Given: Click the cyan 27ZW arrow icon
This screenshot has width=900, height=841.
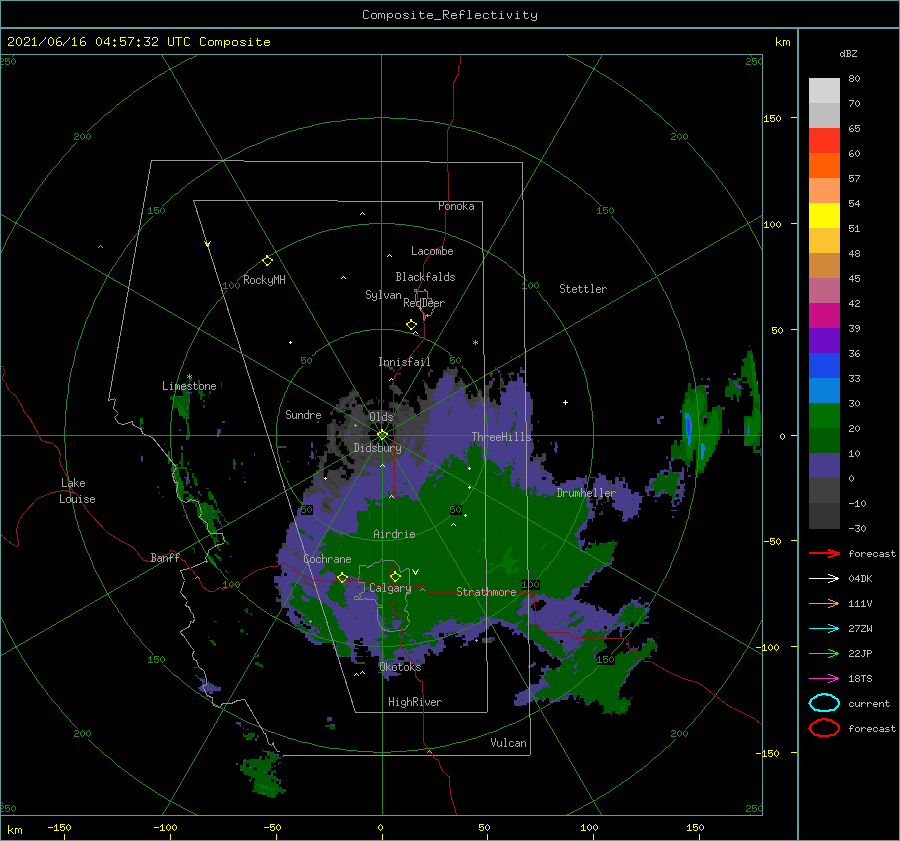Looking at the screenshot, I should point(824,629).
